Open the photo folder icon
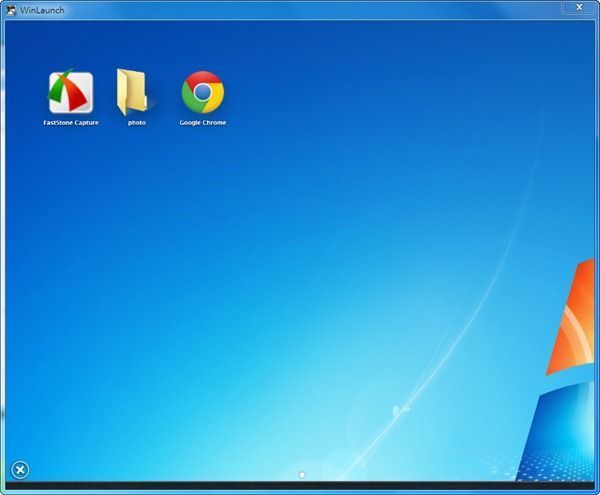This screenshot has height=495, width=600. coord(132,92)
